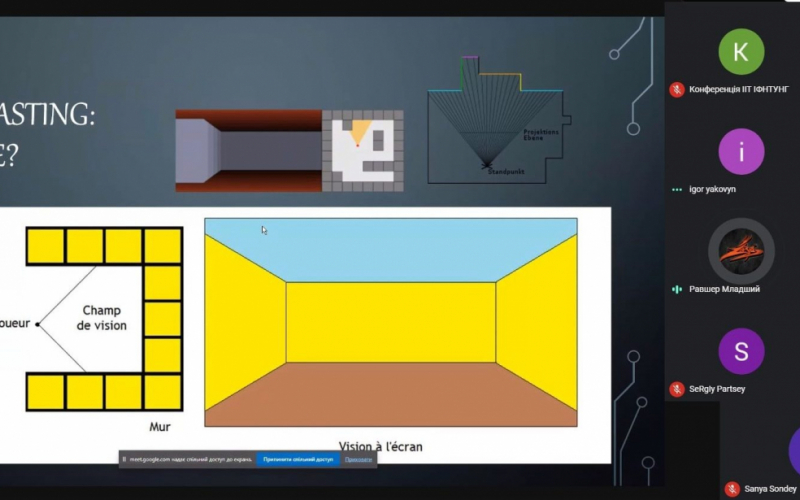Click participant name SeRgIy Partsey
800x500 pixels.
[717, 389]
